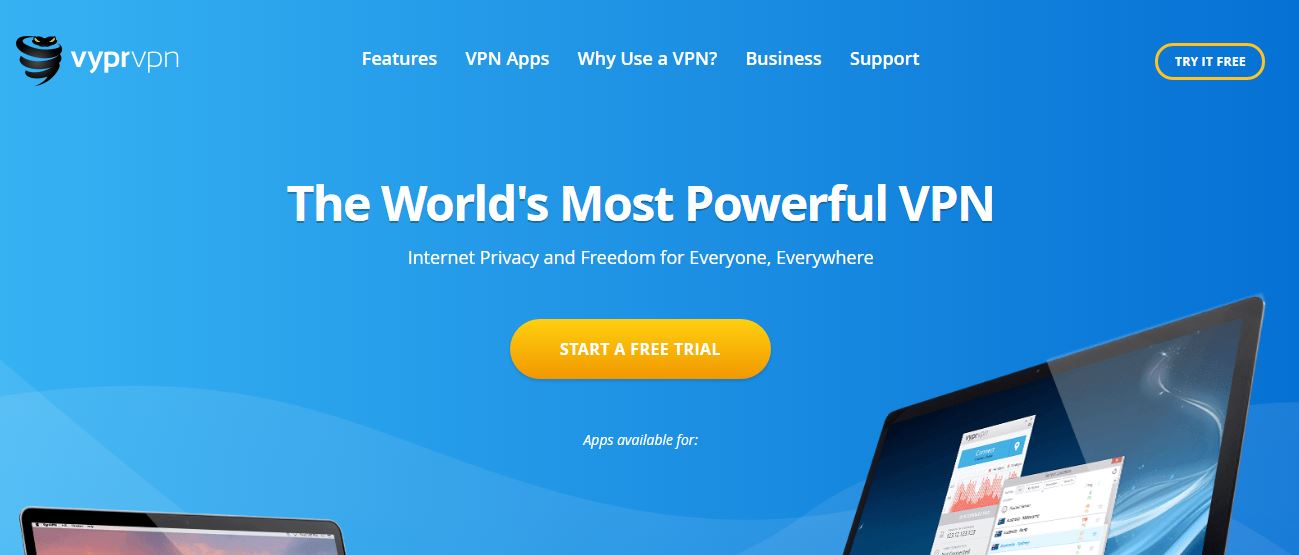1299x555 pixels.
Task: Click the VyprVPN snake logo icon
Action: click(x=40, y=59)
